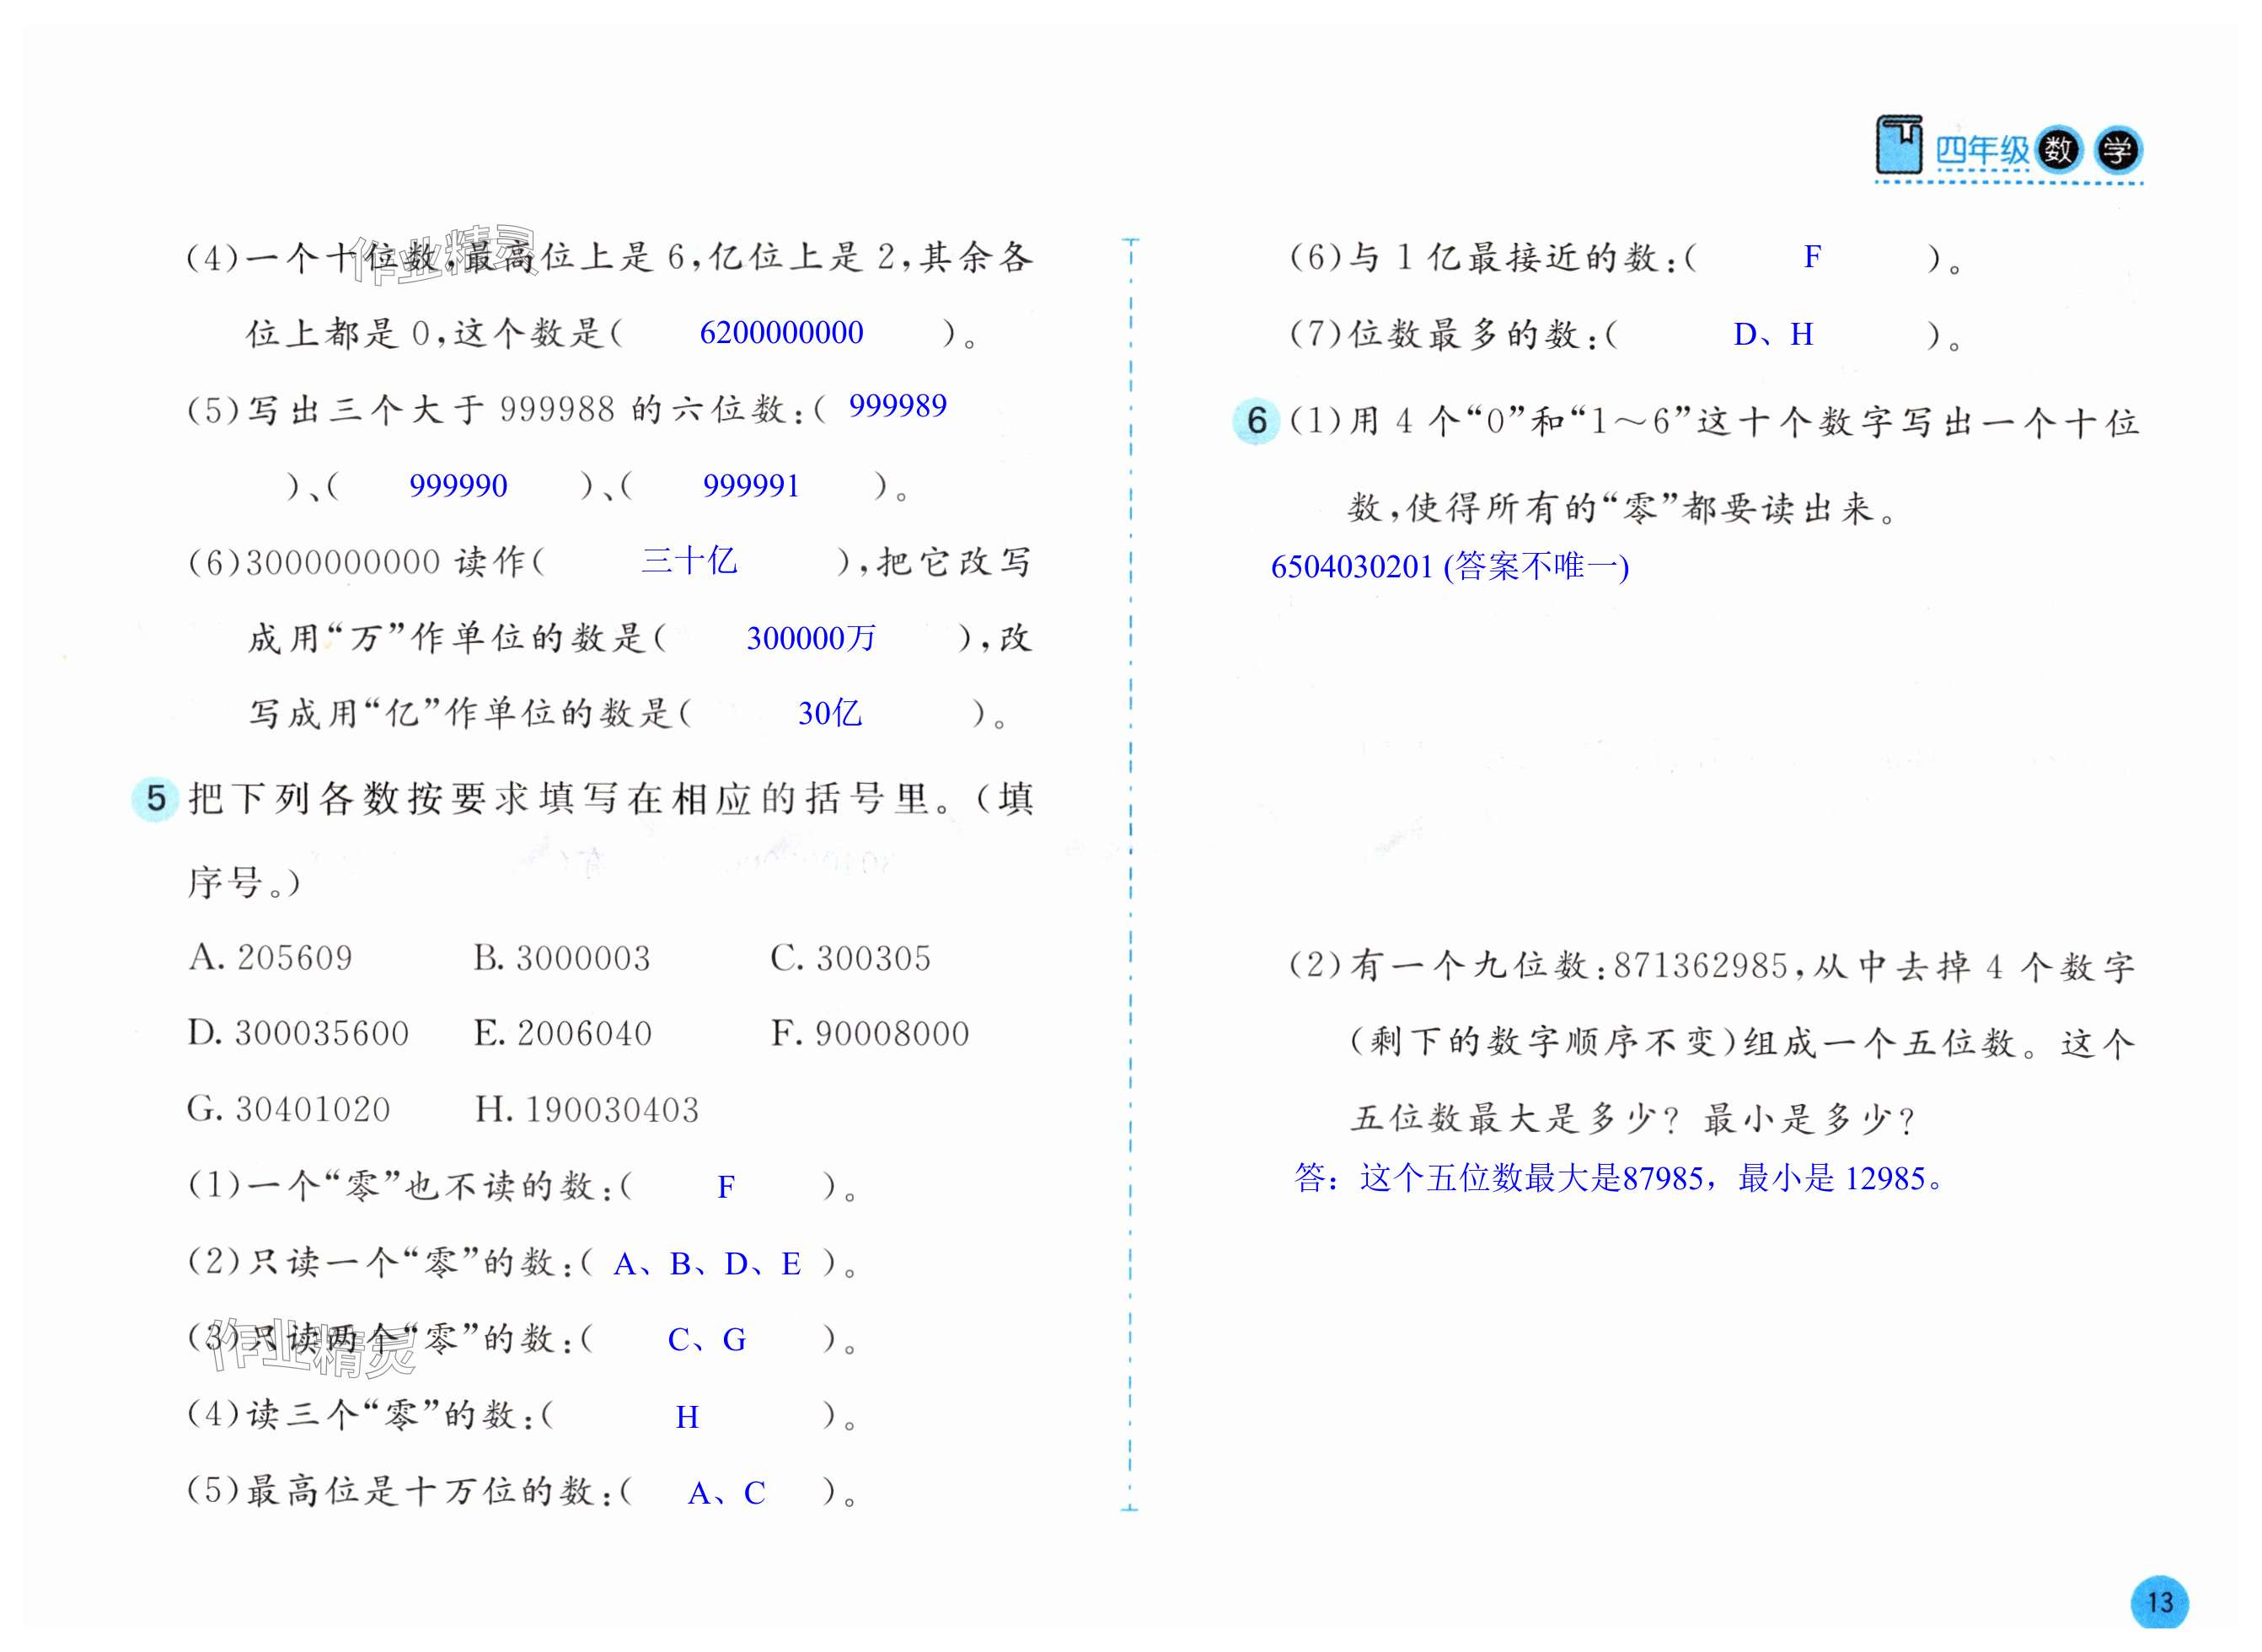Click the question 6 number badge
The height and width of the screenshot is (1652, 2262).
tap(1256, 420)
